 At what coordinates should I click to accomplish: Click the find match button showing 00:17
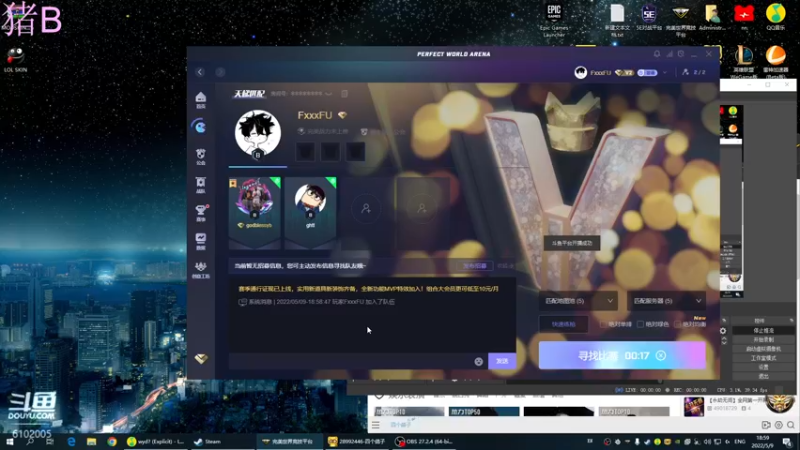[622, 355]
